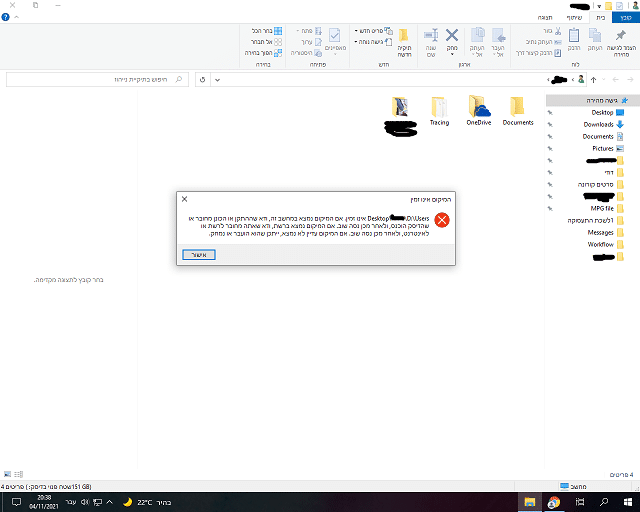Screen dimensions: 640x512
Task: Click the Paste (הדבק) clipboard icon
Action: coord(574,36)
